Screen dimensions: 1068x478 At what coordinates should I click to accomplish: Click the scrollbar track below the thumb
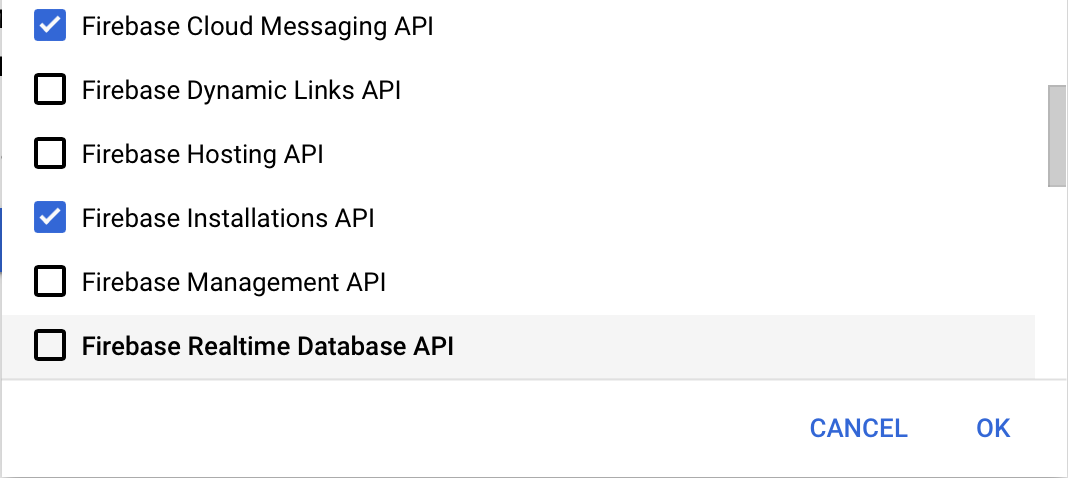click(x=1057, y=279)
